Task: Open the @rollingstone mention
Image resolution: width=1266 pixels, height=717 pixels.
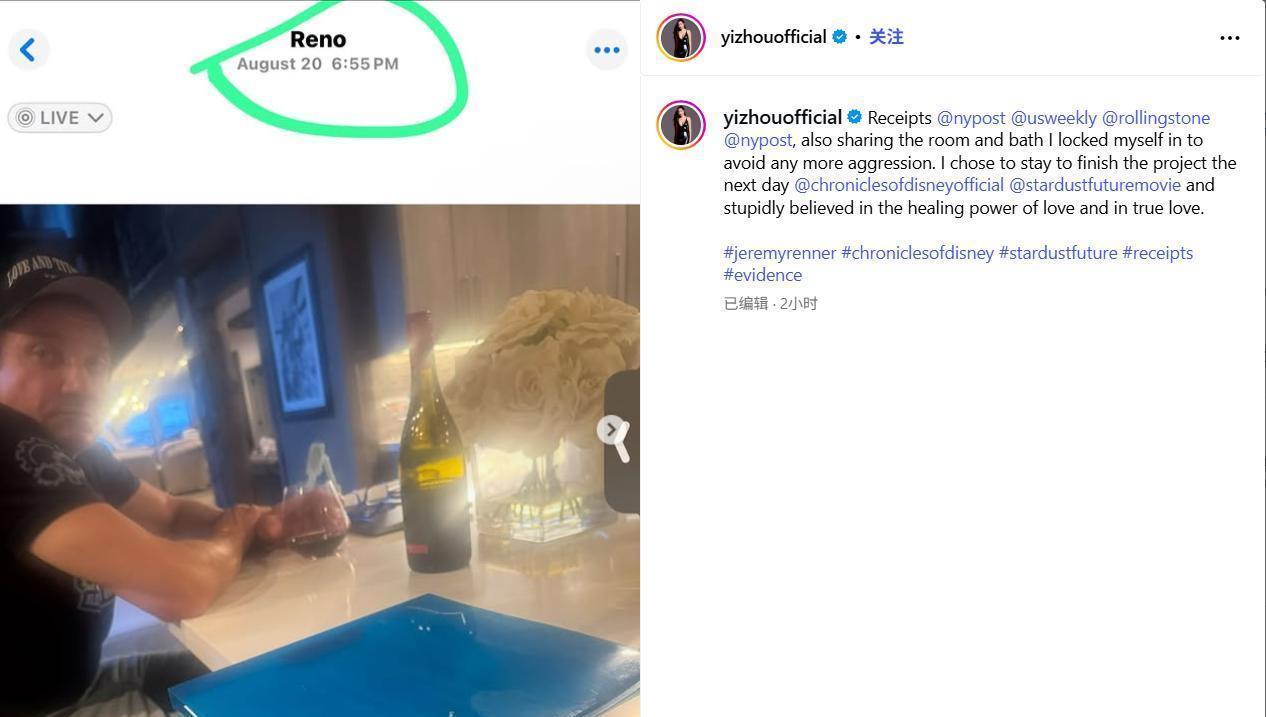Action: click(x=1155, y=118)
